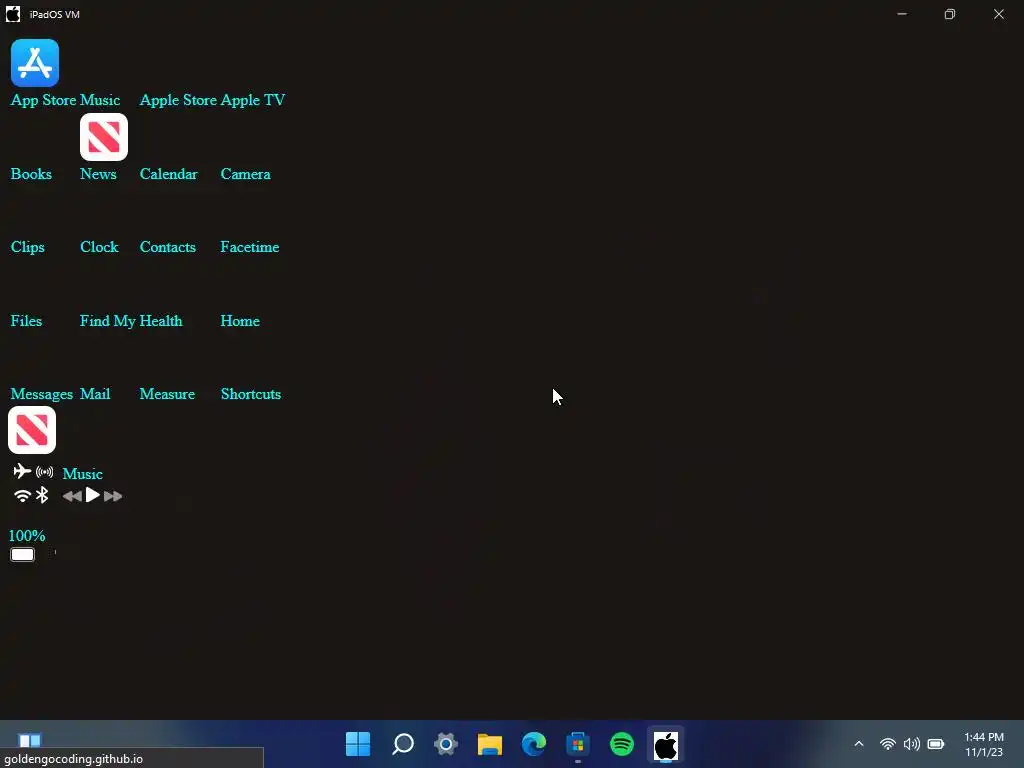This screenshot has height=768, width=1024.
Task: Open the Find My link
Action: click(108, 321)
